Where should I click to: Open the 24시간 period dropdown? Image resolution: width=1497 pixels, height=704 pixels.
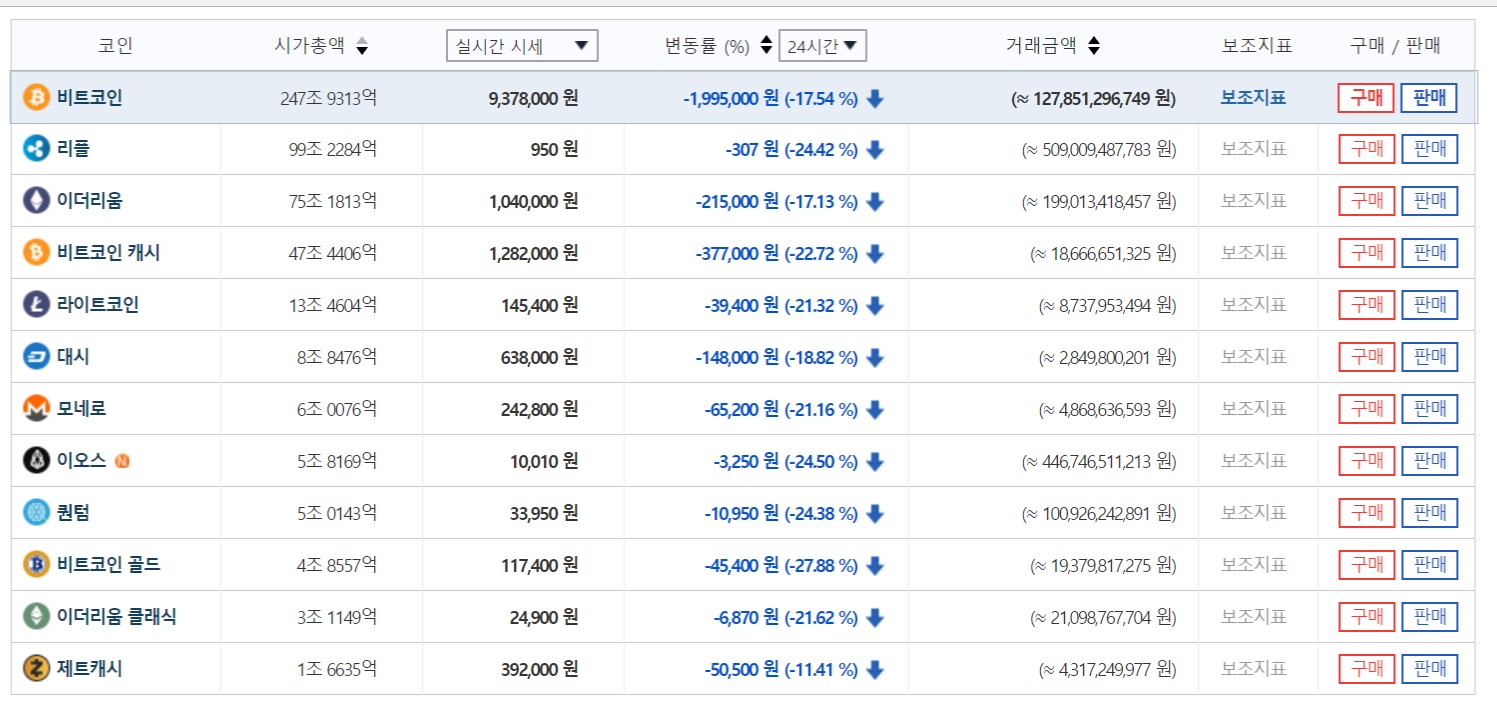[x=822, y=46]
